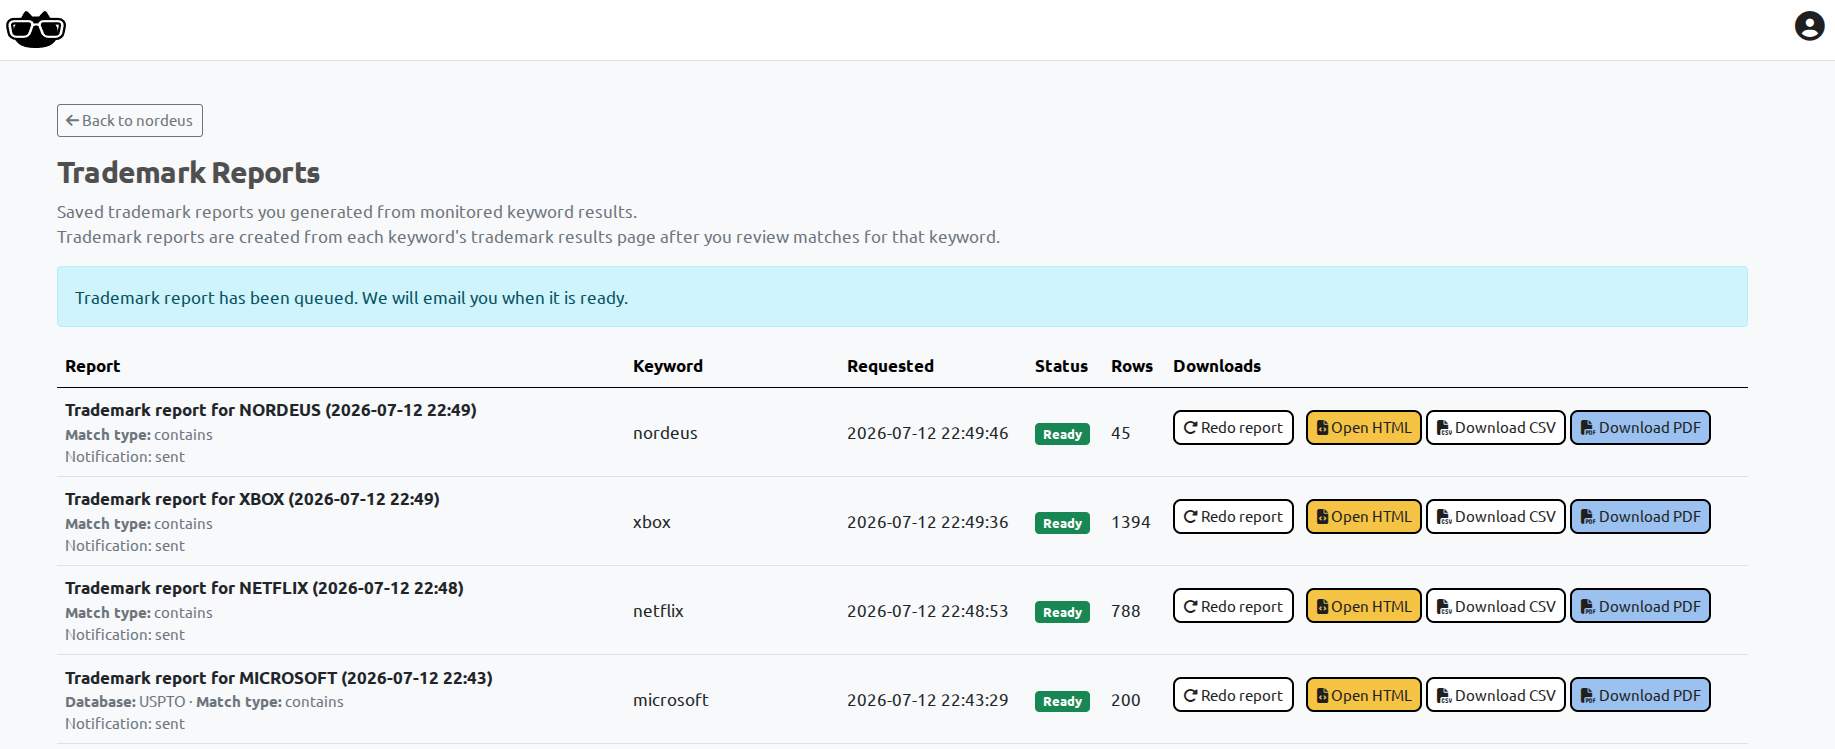
Task: Click the Trademark Reports page heading
Action: click(x=188, y=173)
